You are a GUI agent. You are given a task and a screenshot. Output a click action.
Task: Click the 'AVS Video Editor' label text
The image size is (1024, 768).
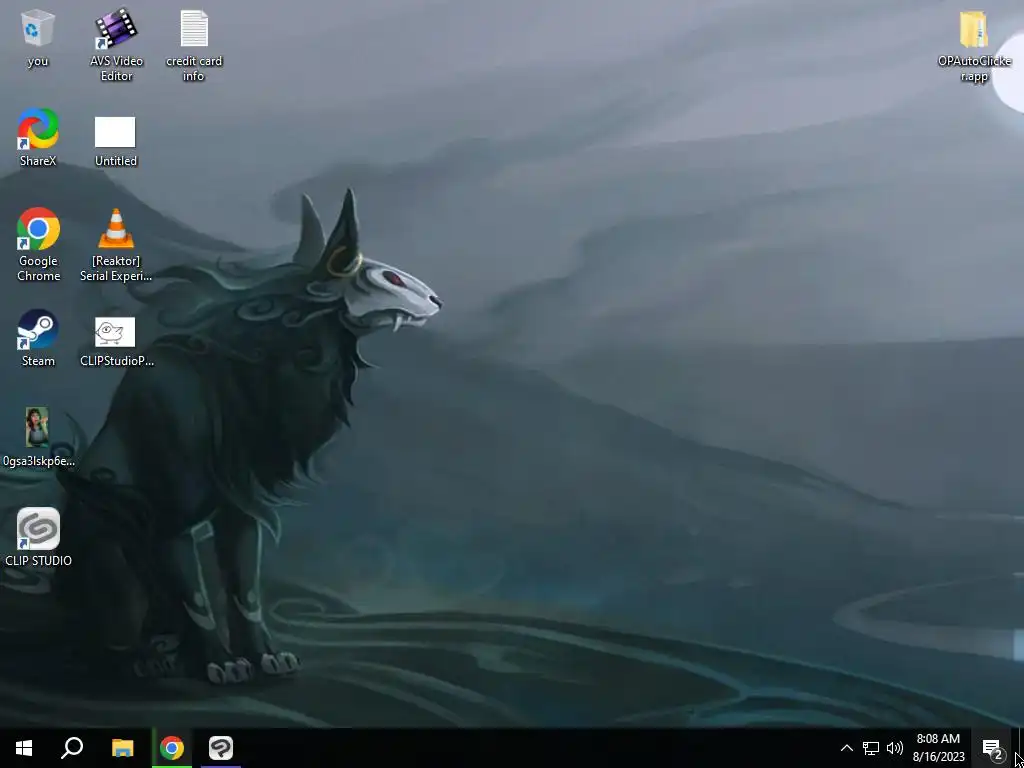(116, 69)
